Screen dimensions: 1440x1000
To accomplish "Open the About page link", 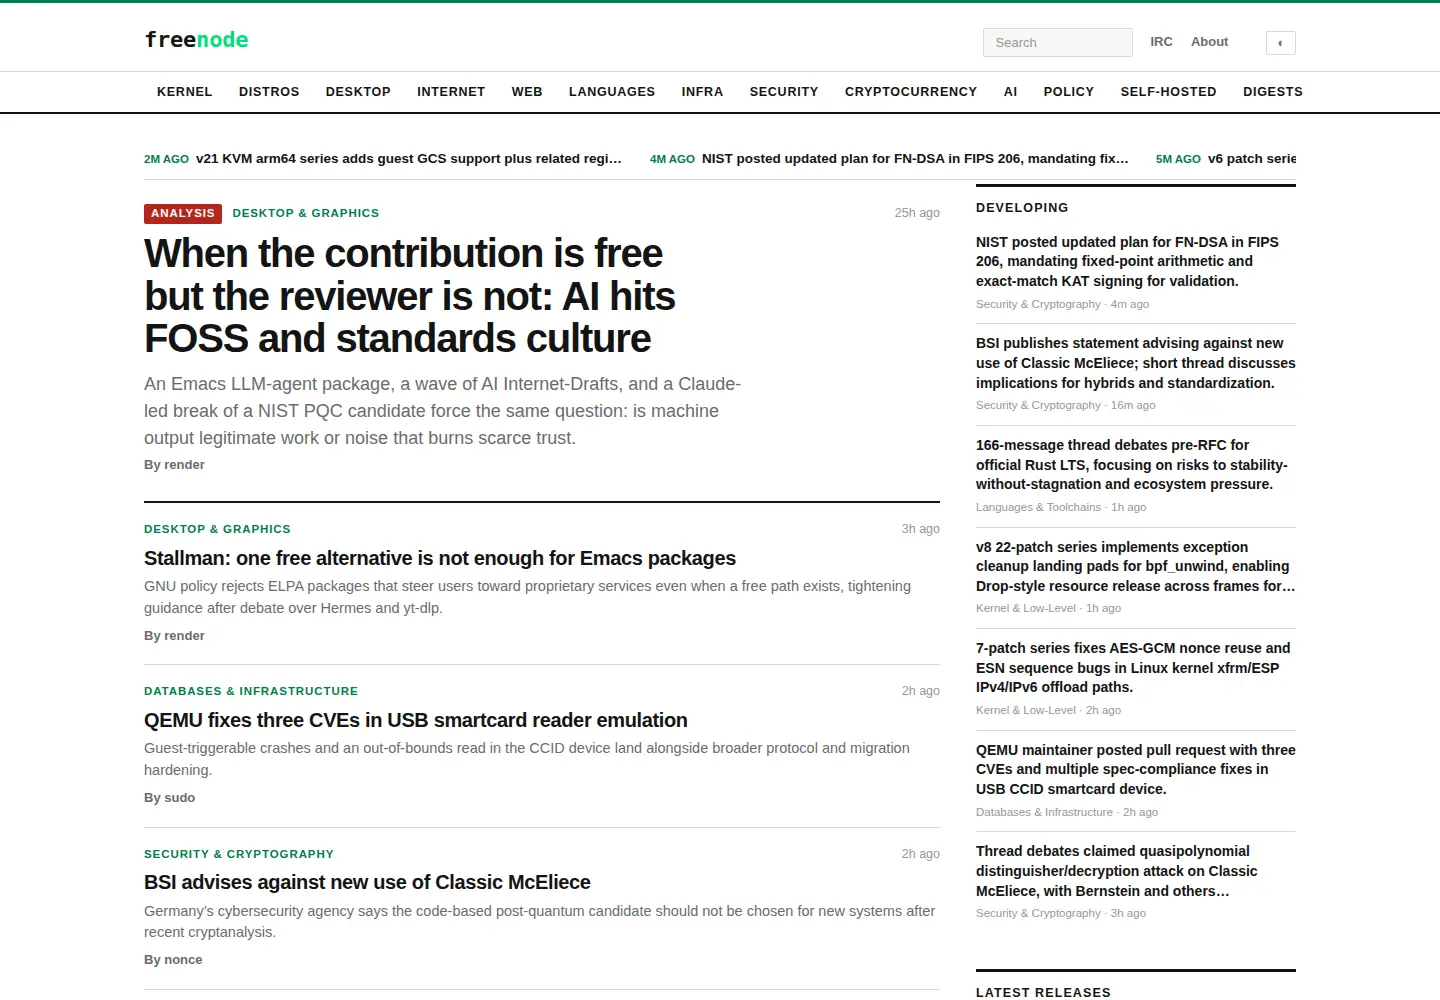I will tap(1209, 42).
